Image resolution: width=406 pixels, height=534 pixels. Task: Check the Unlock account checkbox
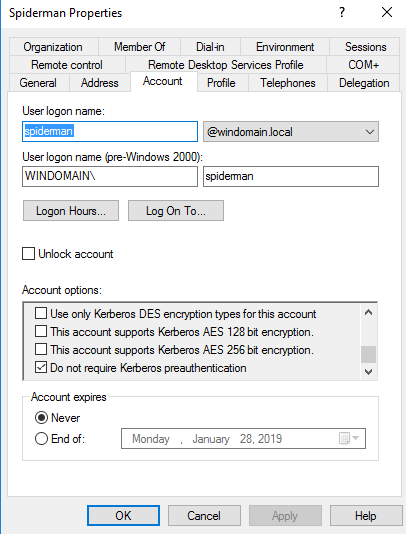pos(28,254)
